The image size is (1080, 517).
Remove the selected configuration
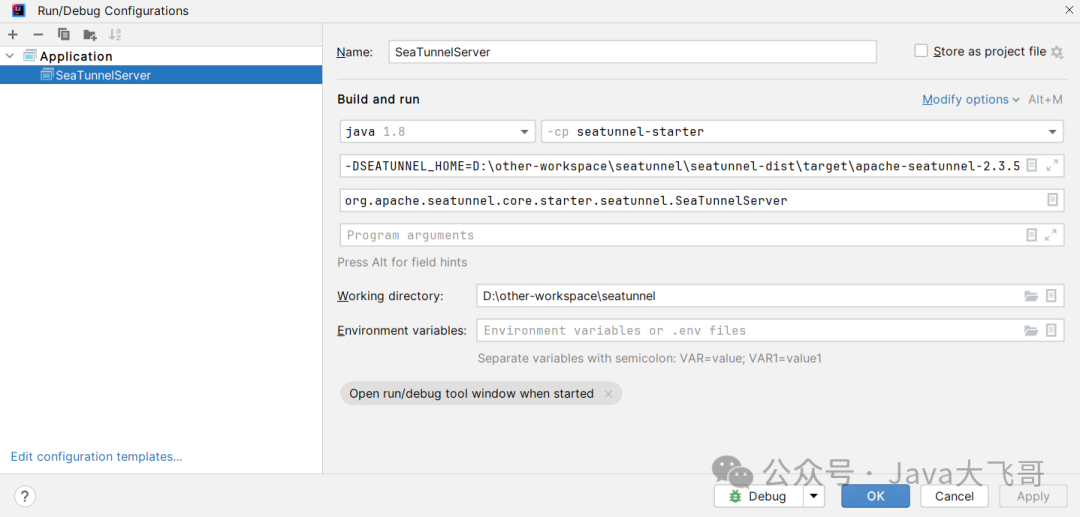[39, 34]
